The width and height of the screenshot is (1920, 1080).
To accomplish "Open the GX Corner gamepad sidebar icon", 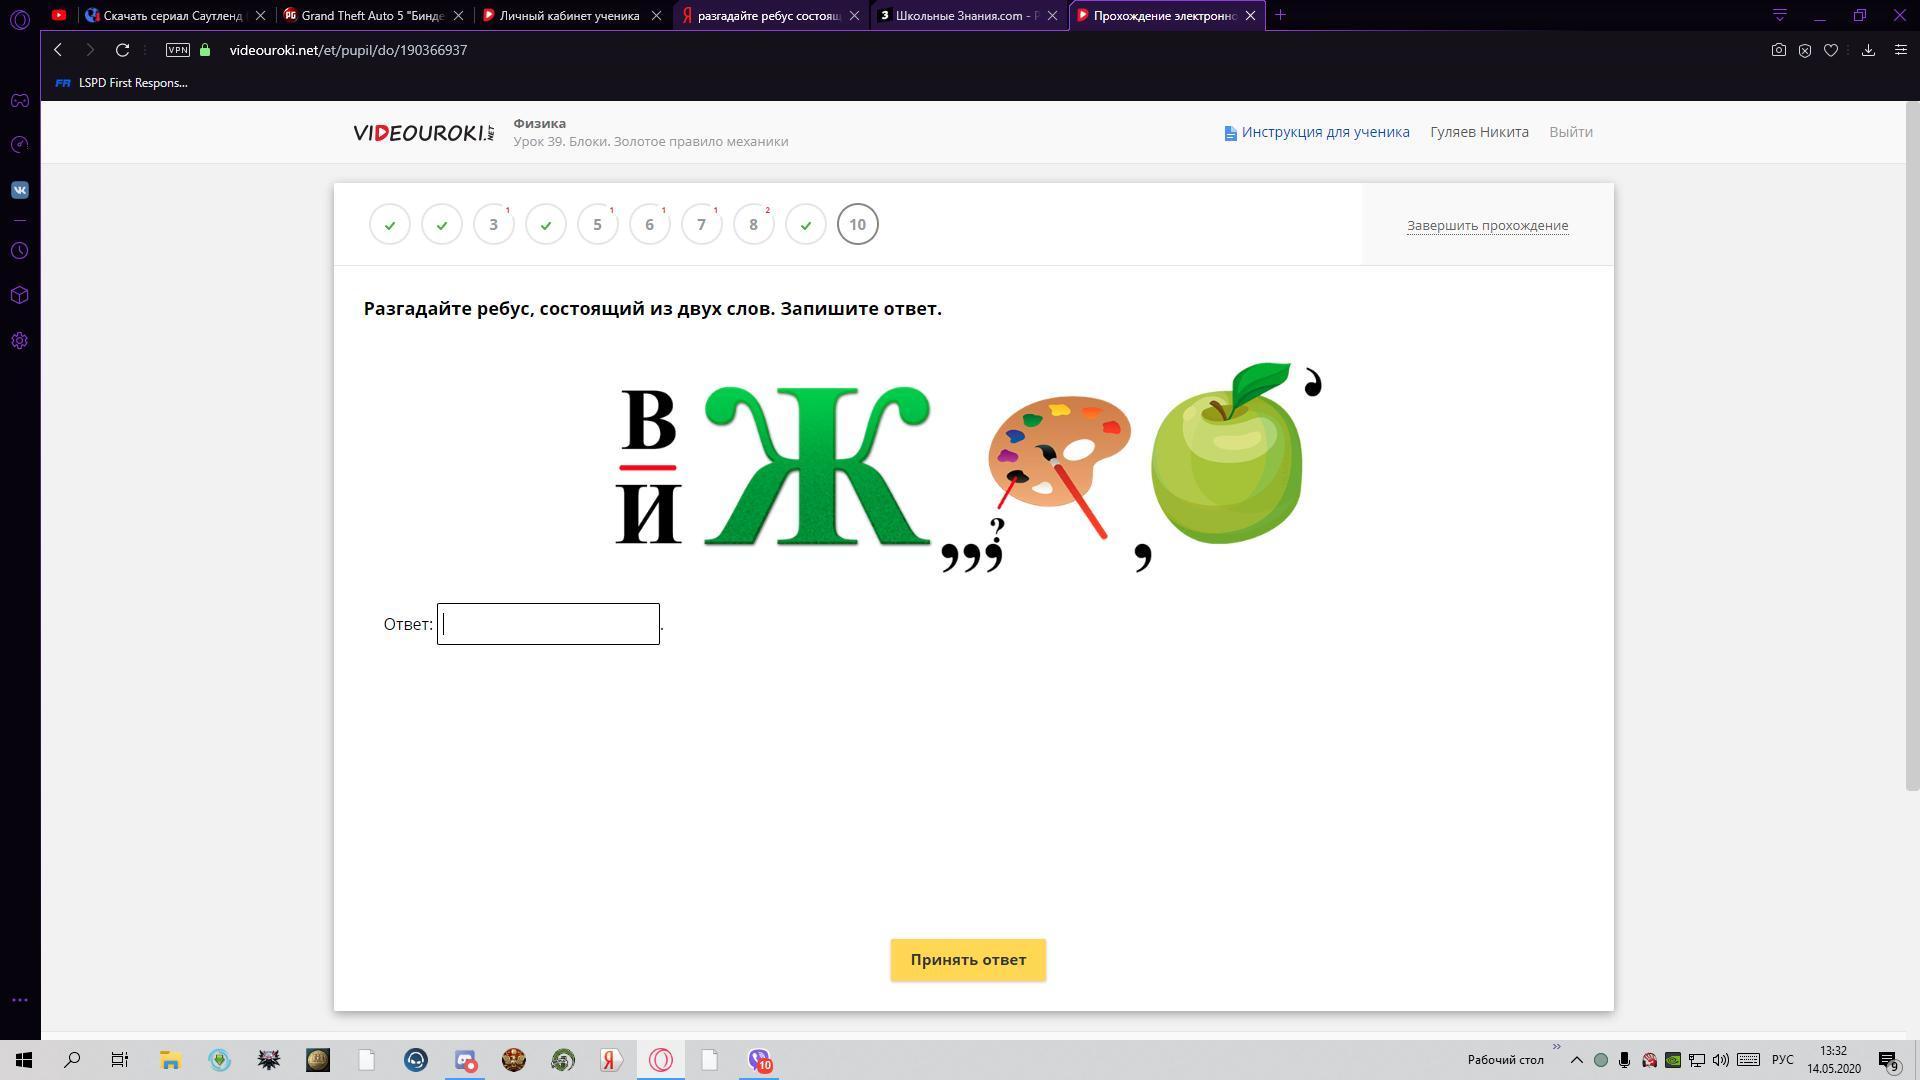I will pyautogui.click(x=20, y=100).
